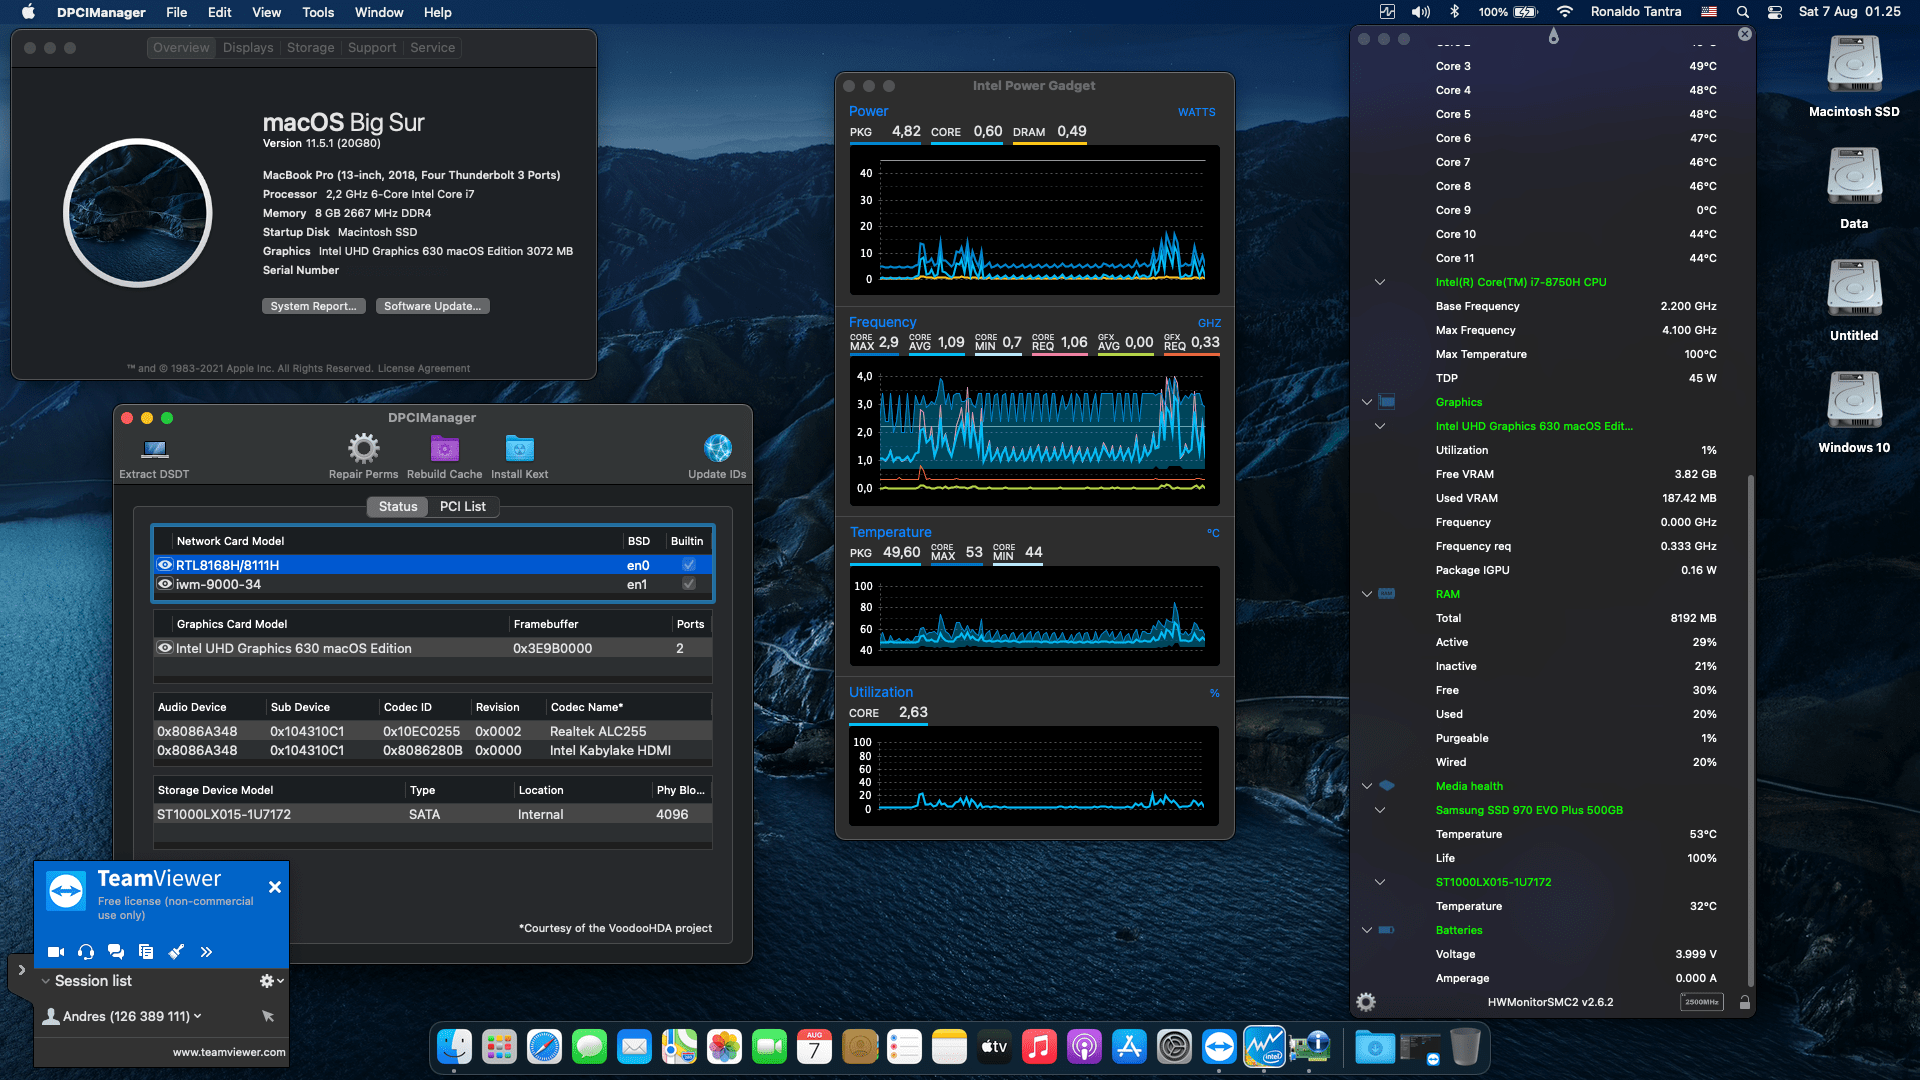This screenshot has width=1920, height=1080.
Task: Collapse Graphics group in HWMonitorSMC2
Action: click(x=1367, y=402)
